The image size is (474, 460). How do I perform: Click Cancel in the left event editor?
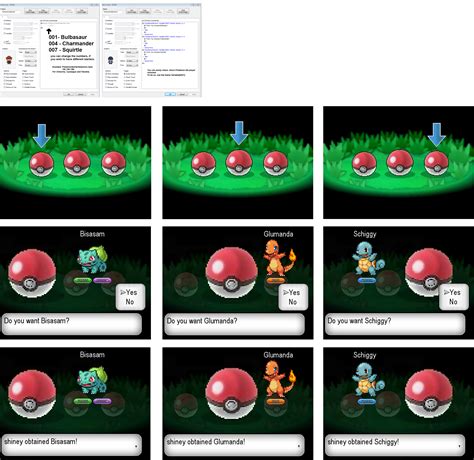click(x=81, y=94)
